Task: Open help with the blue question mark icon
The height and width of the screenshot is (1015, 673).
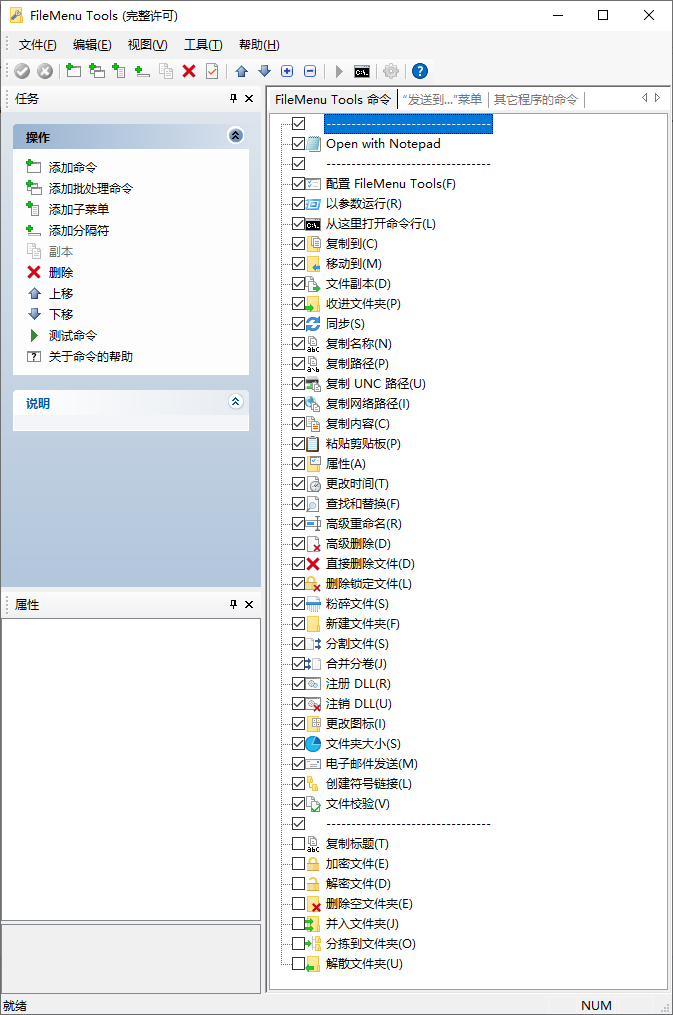Action: pyautogui.click(x=420, y=71)
